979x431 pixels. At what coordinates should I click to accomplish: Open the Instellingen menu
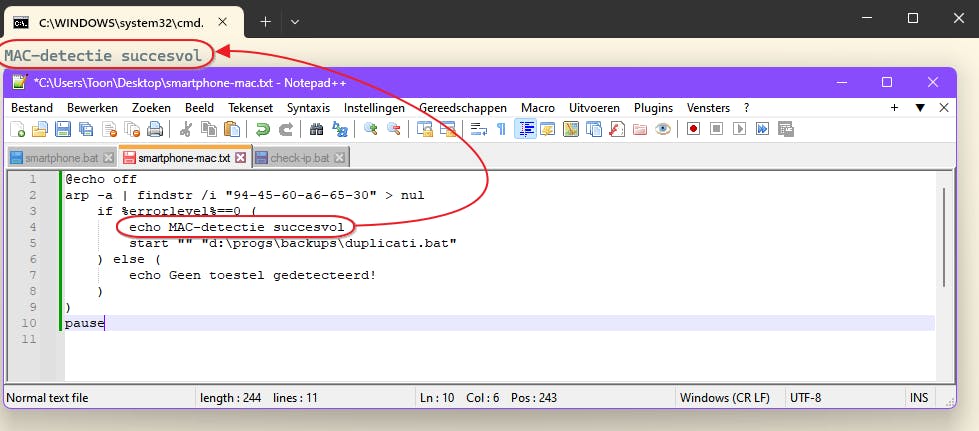point(374,108)
